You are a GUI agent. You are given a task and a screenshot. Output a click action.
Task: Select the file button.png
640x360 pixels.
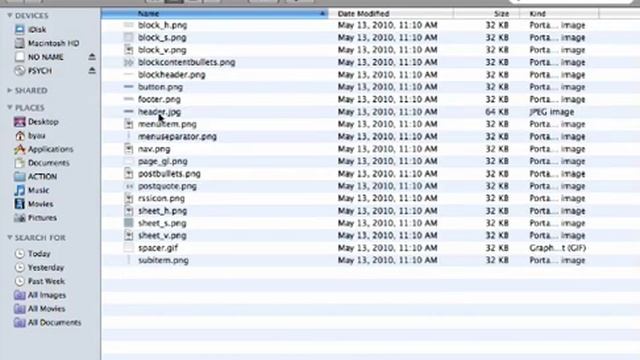tap(160, 87)
